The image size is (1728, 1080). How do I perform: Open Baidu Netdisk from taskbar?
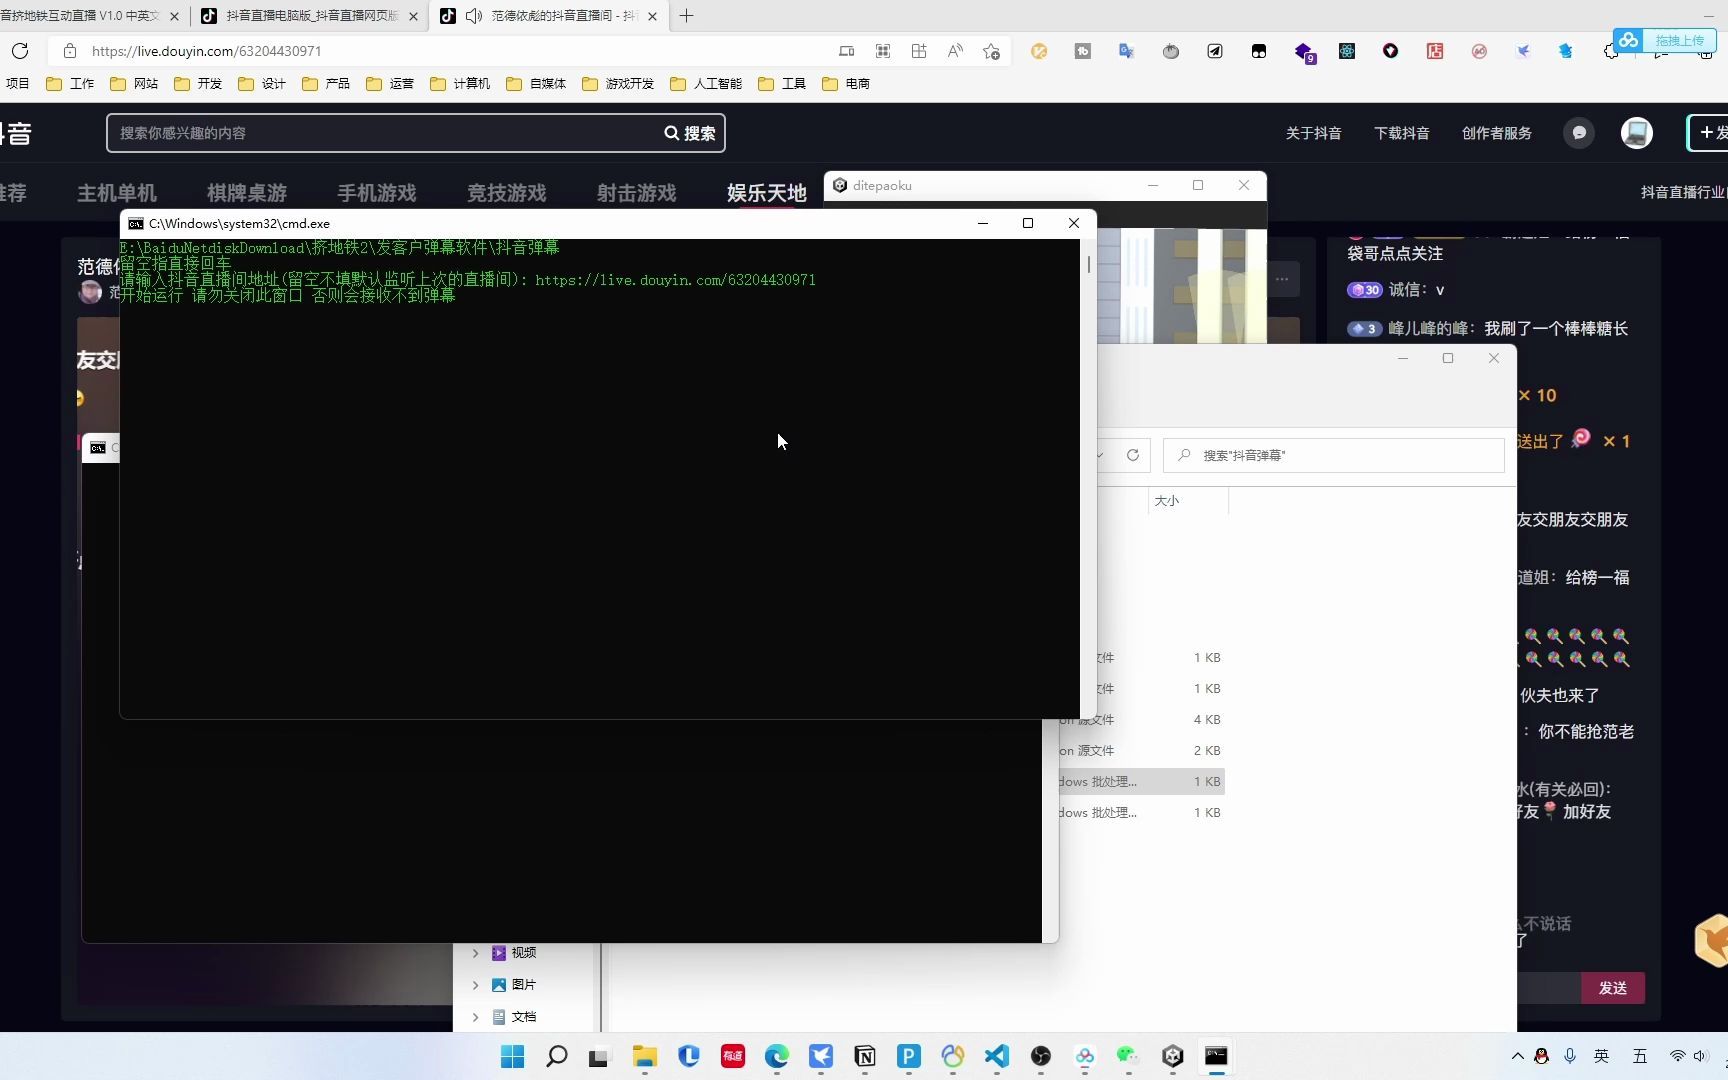pos(1085,1056)
